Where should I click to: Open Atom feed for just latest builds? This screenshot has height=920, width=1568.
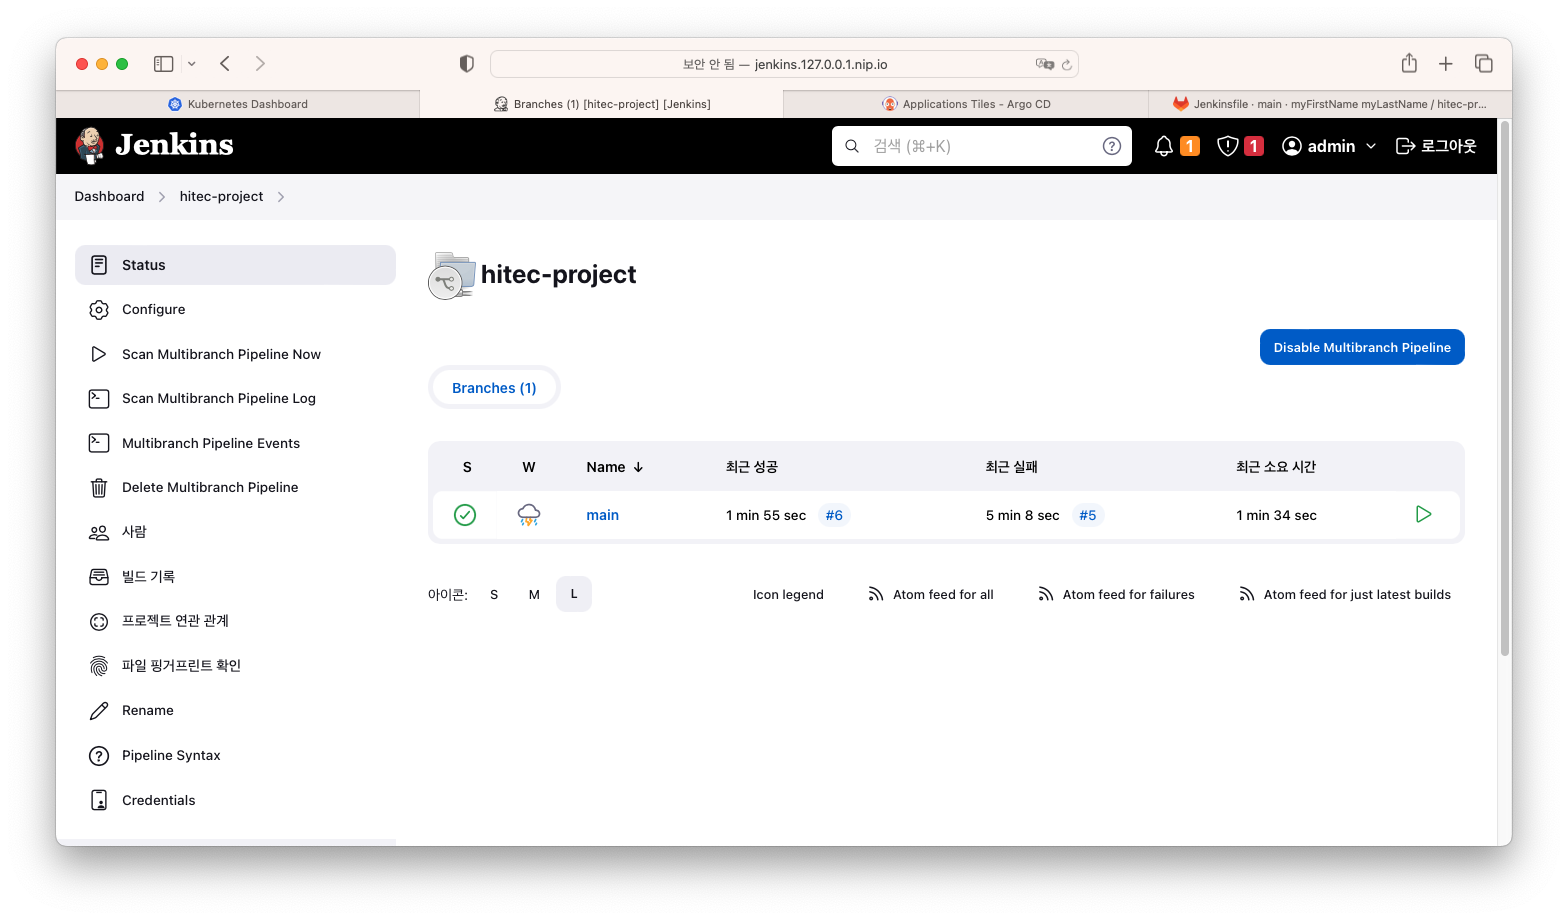(x=1345, y=594)
